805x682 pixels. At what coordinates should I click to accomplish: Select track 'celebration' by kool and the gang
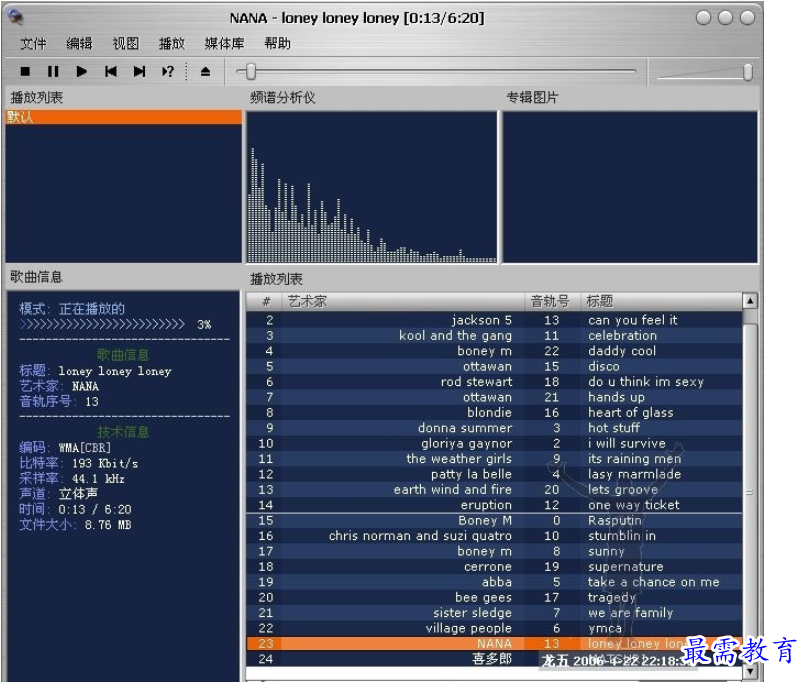[494, 335]
